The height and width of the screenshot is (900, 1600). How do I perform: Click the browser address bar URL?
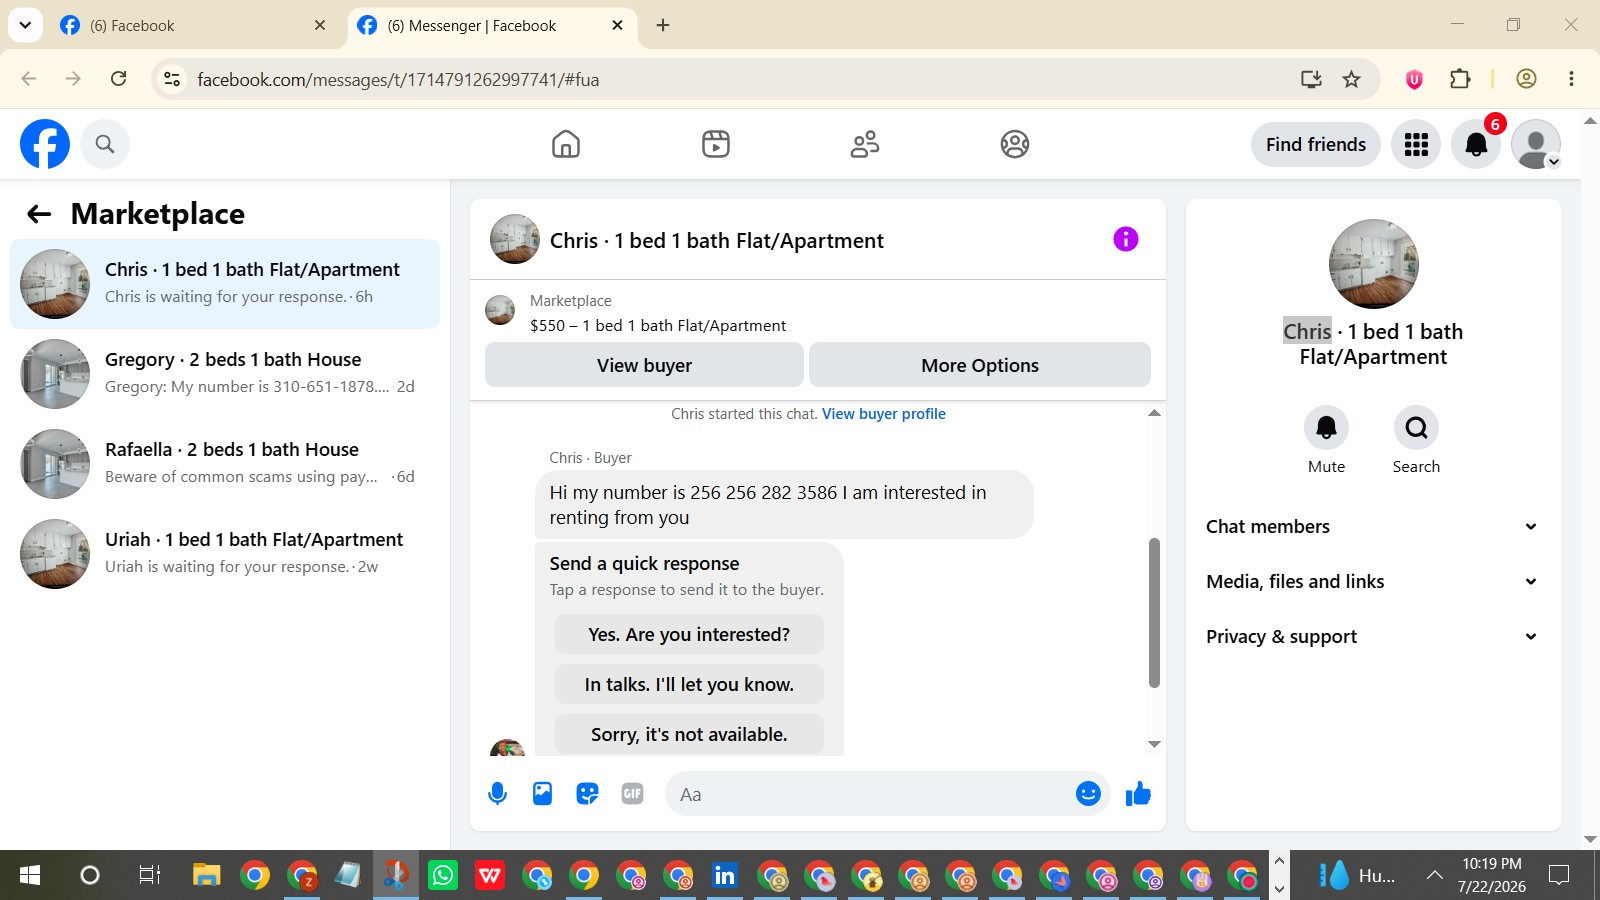(398, 79)
